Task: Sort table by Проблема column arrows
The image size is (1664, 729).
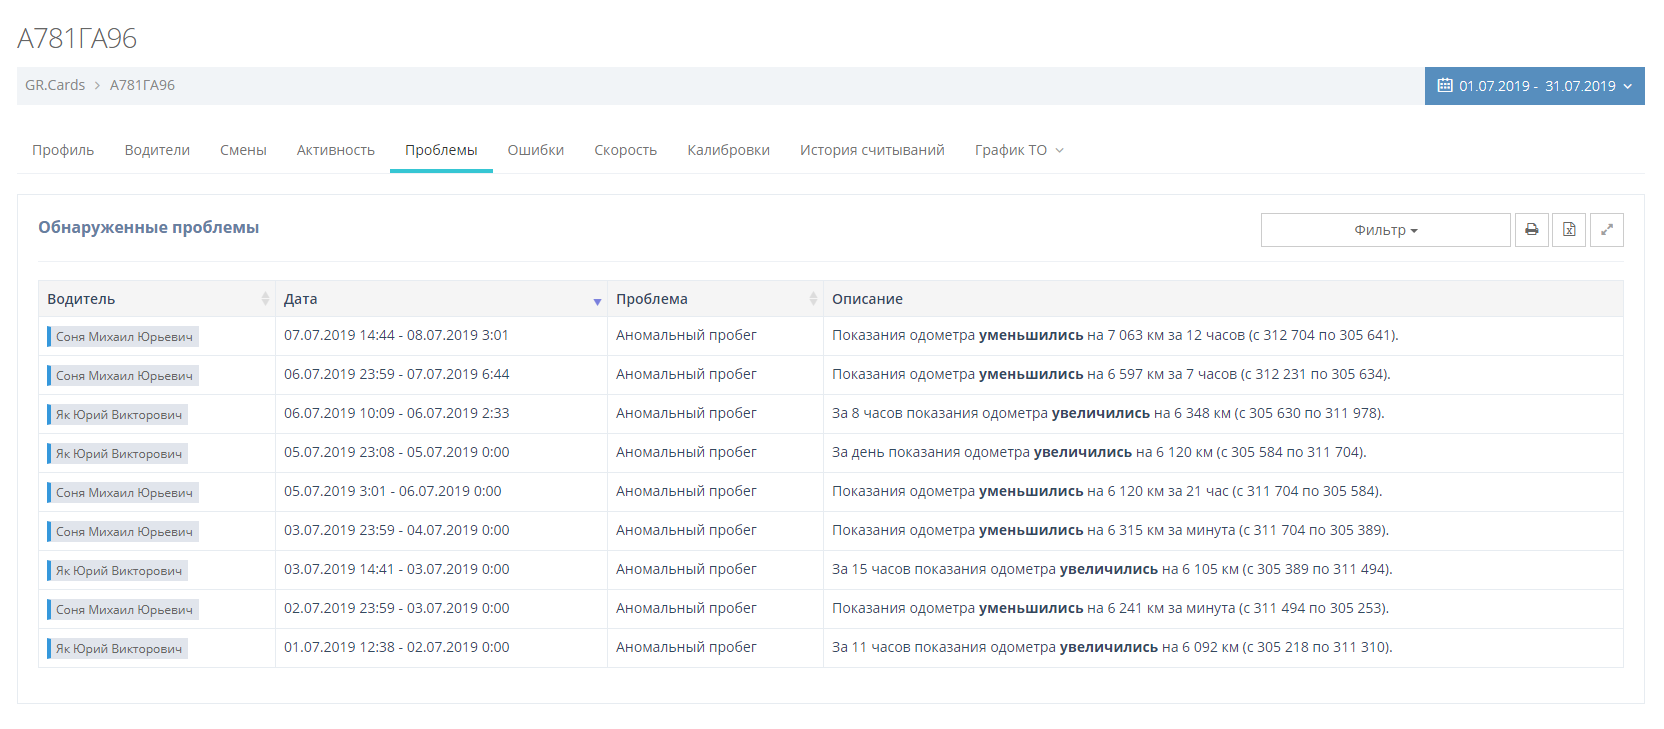Action: pyautogui.click(x=813, y=299)
